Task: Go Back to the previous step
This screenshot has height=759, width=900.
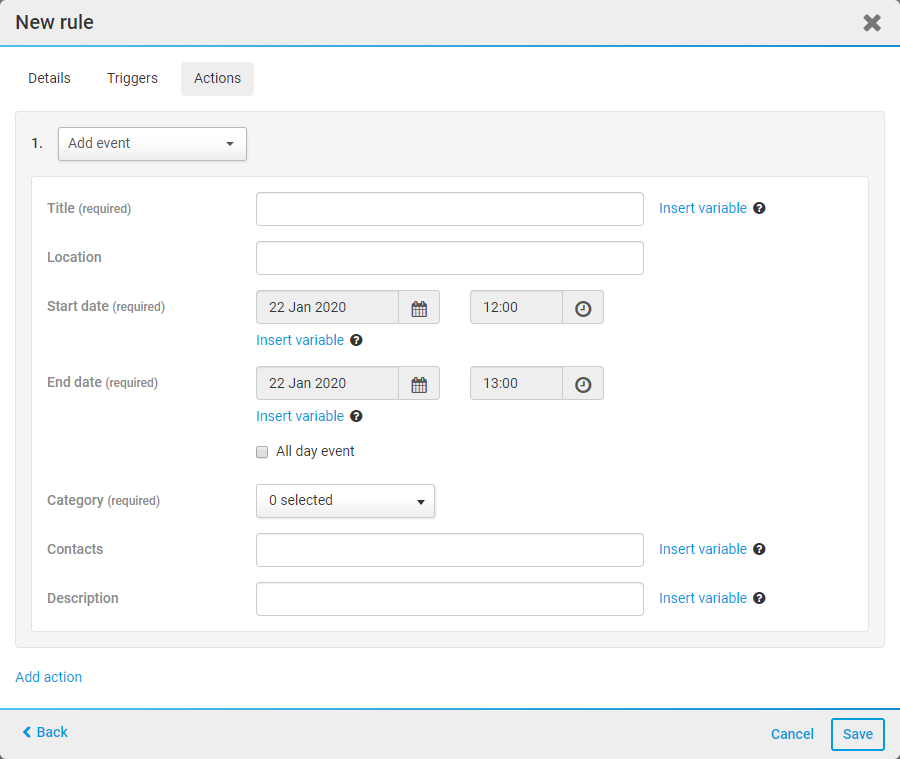Action: (45, 733)
